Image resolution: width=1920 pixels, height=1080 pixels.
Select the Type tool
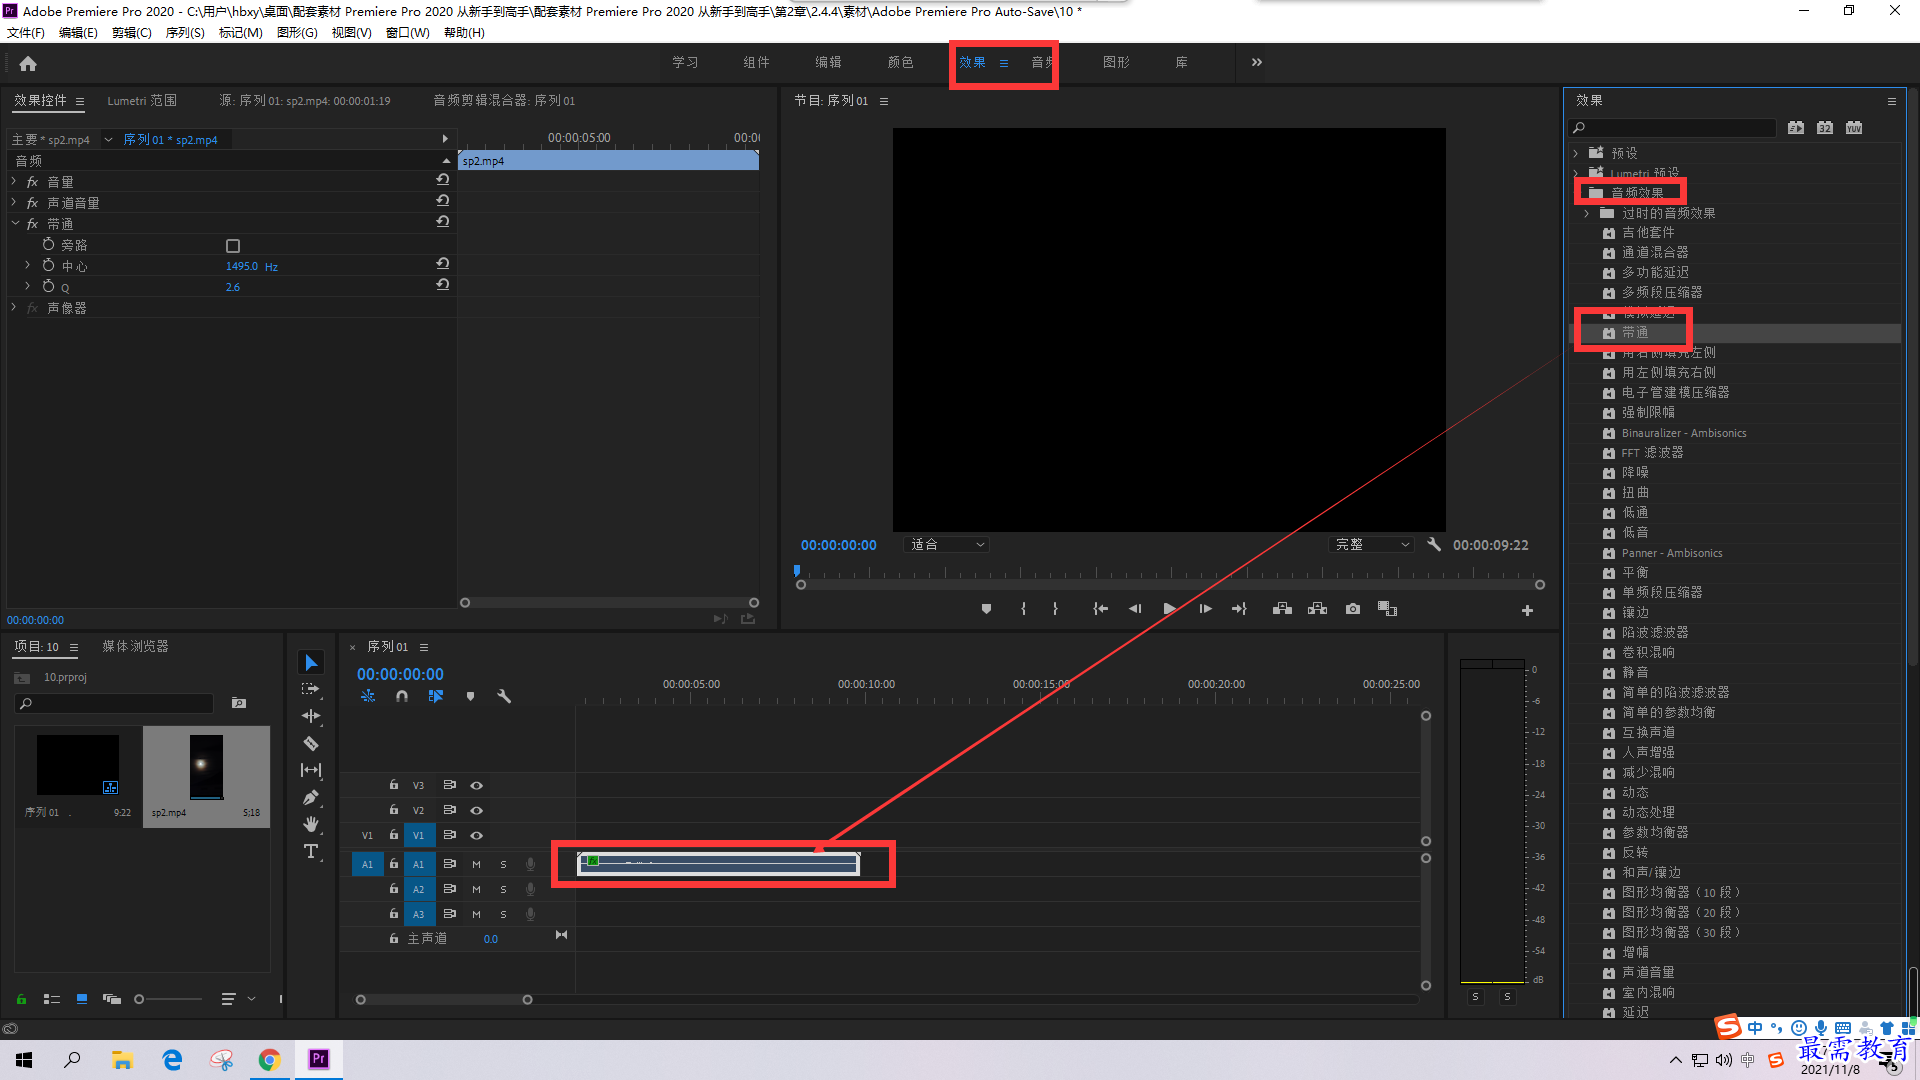(311, 851)
